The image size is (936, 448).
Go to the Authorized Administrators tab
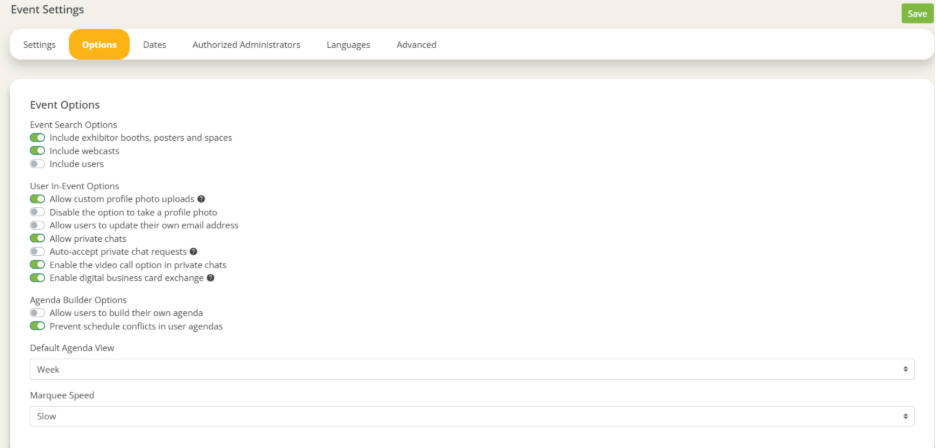[246, 45]
